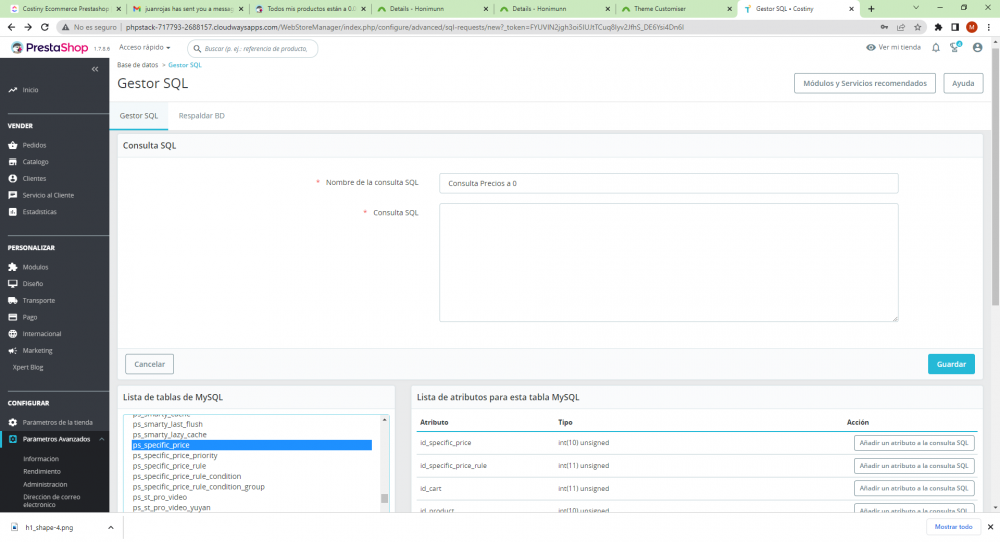Open Administración submenu item
The height and width of the screenshot is (542, 1000).
click(x=45, y=485)
